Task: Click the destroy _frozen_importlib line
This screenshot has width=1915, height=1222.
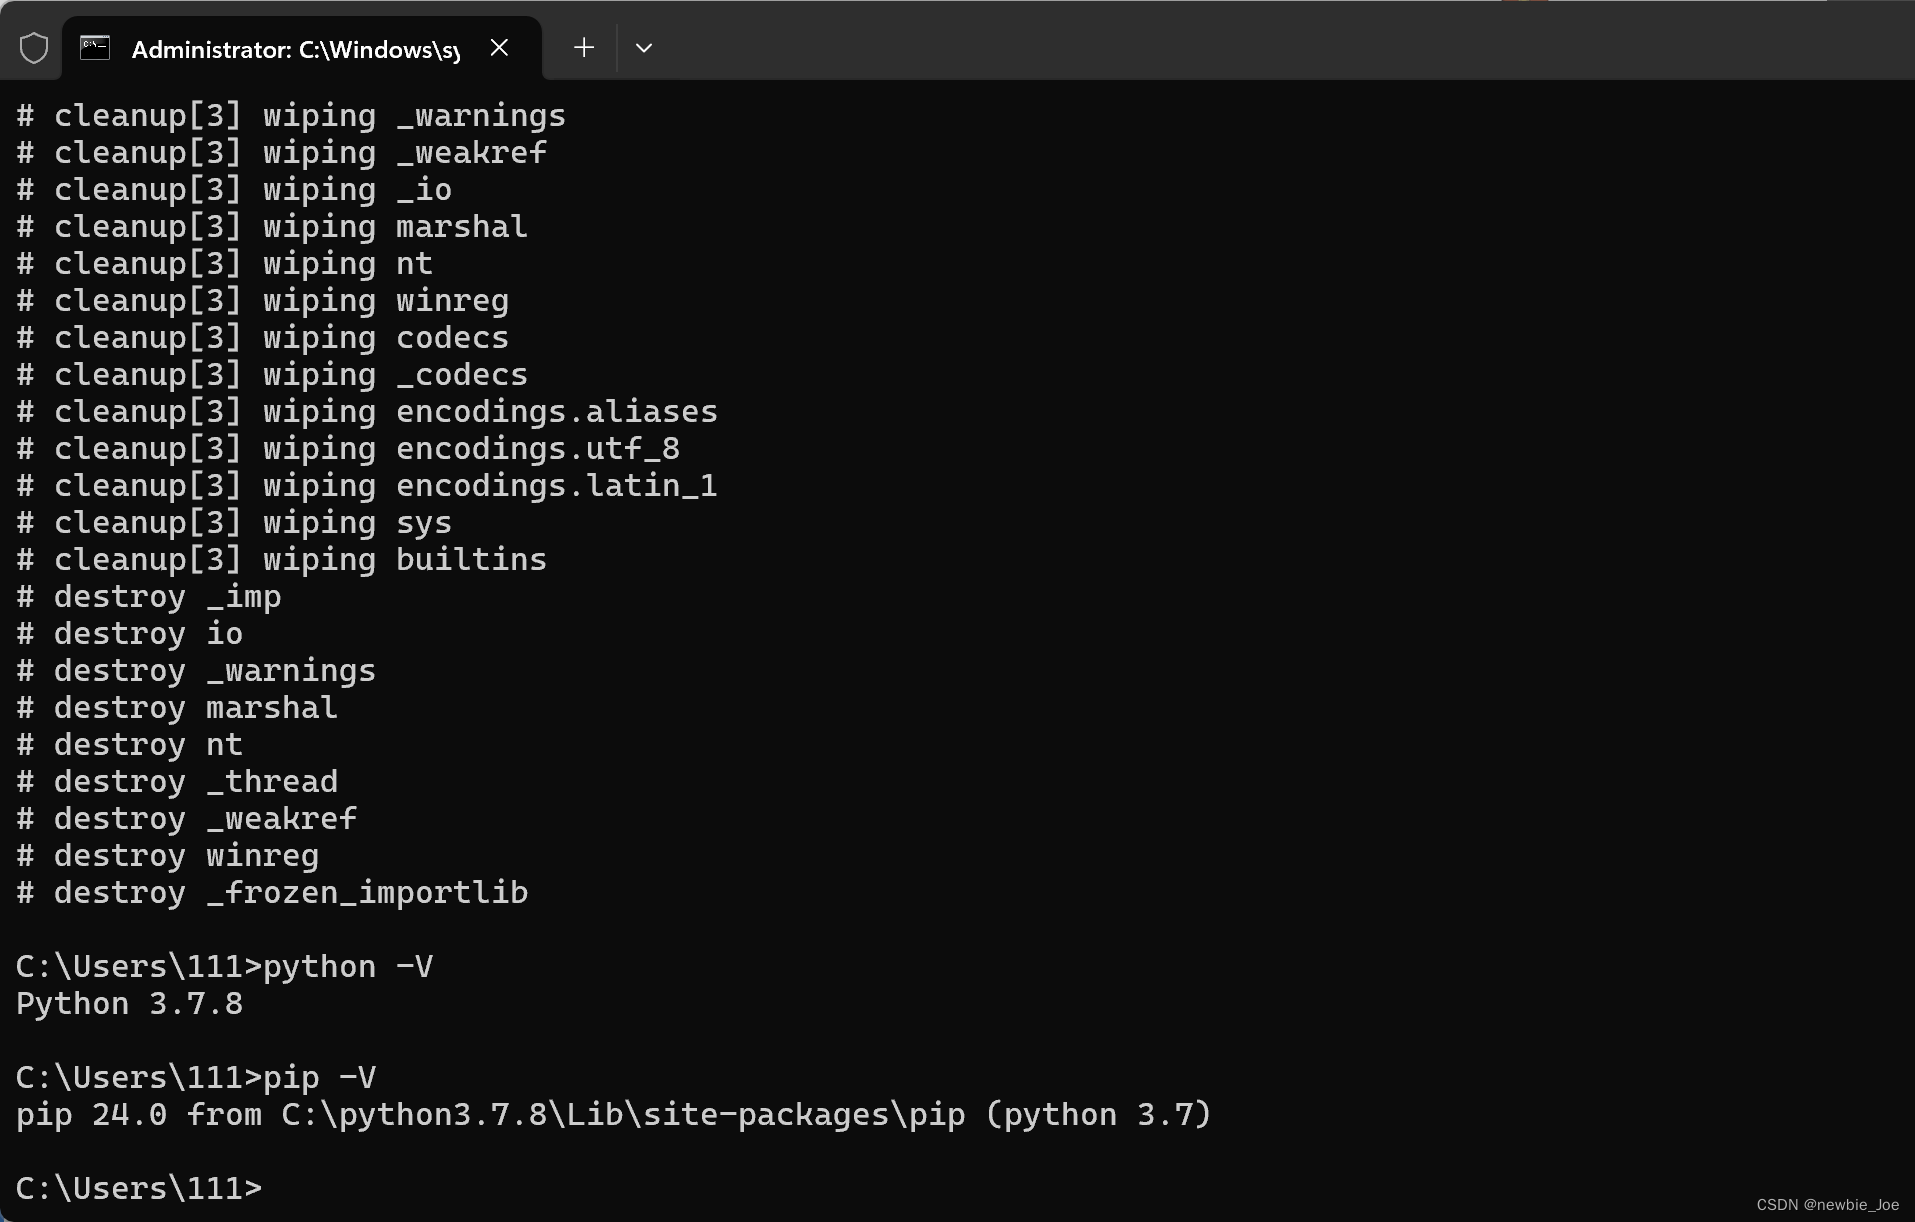Action: pyautogui.click(x=270, y=893)
